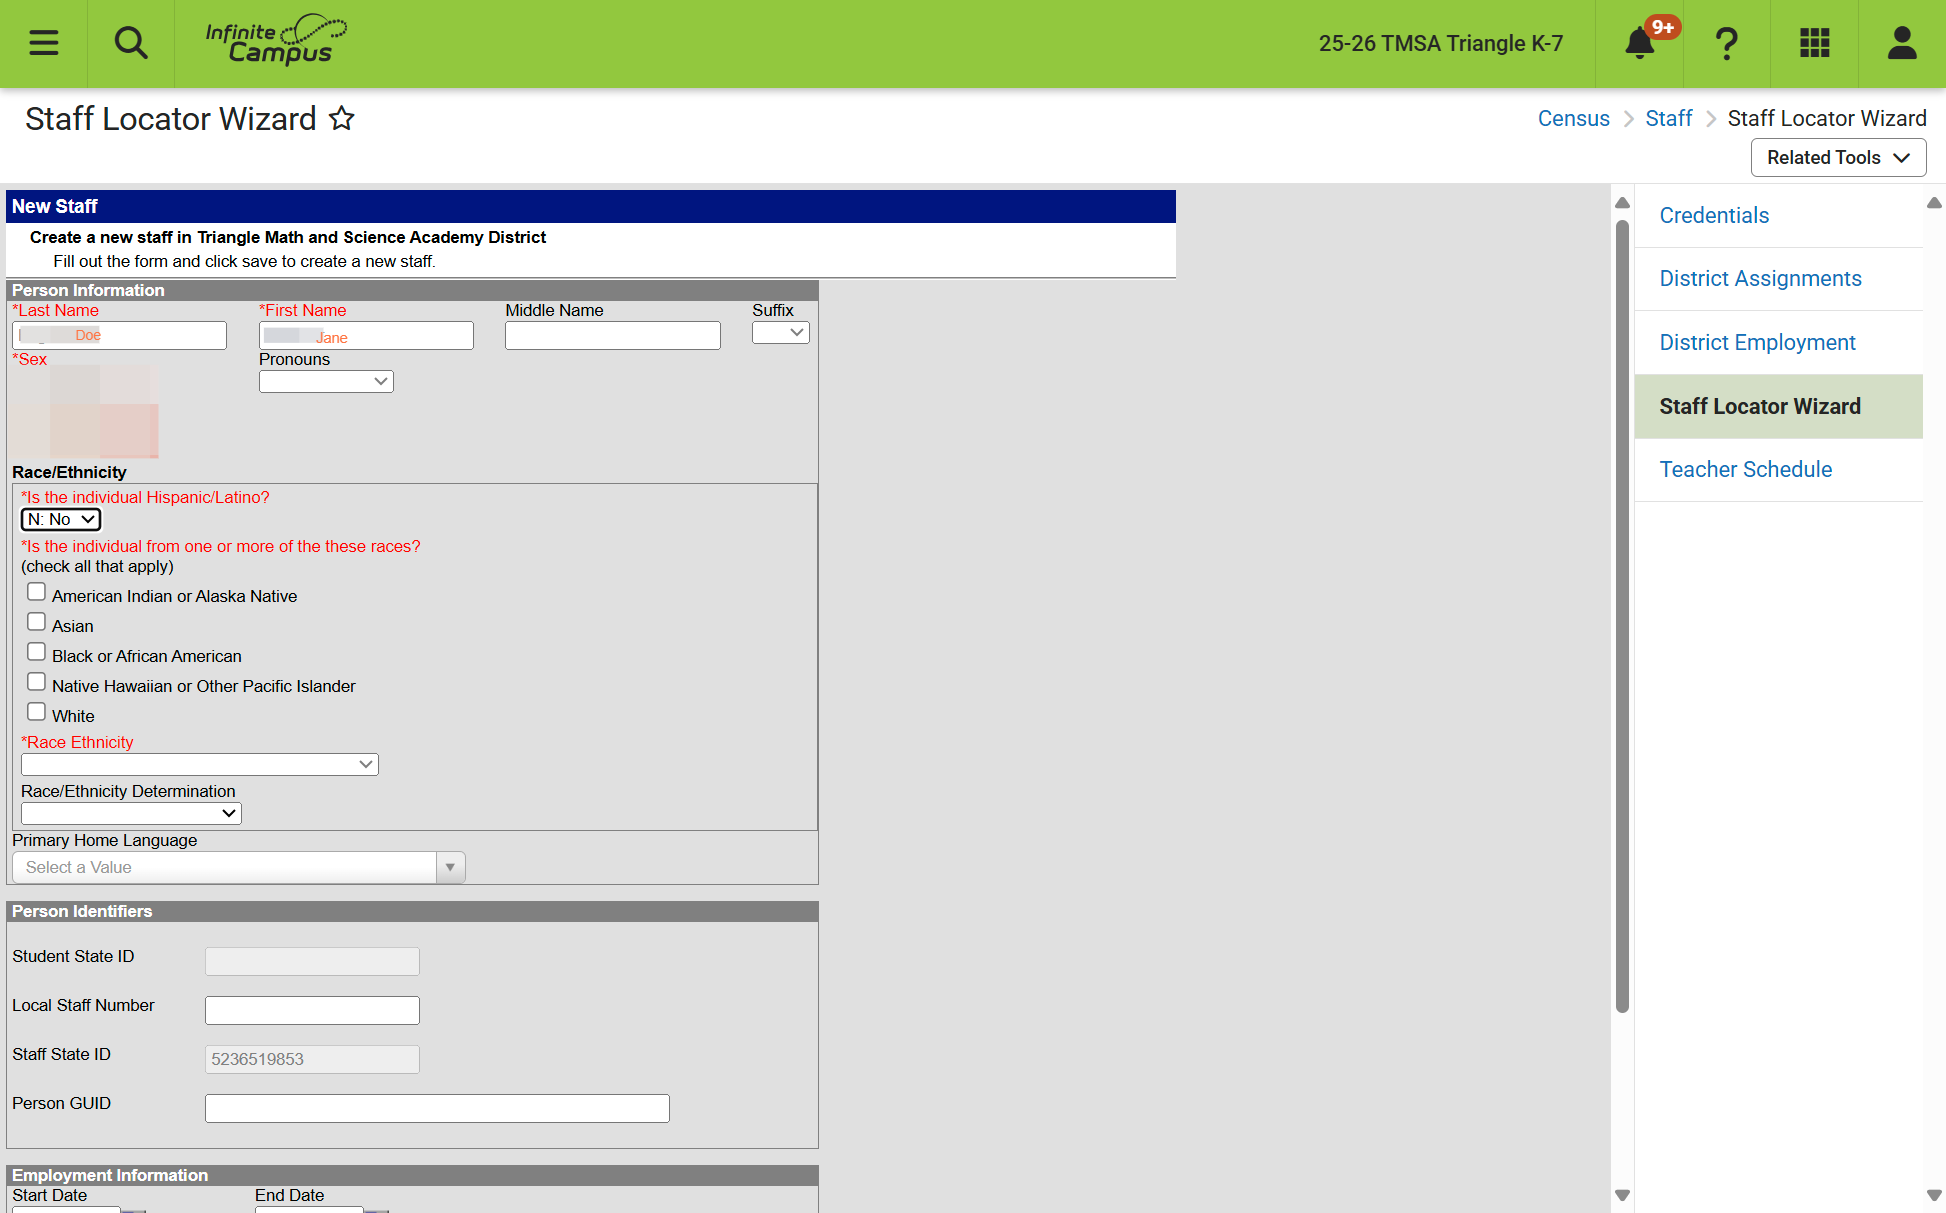The height and width of the screenshot is (1213, 1946).
Task: Click the First Name field
Action: coord(366,335)
